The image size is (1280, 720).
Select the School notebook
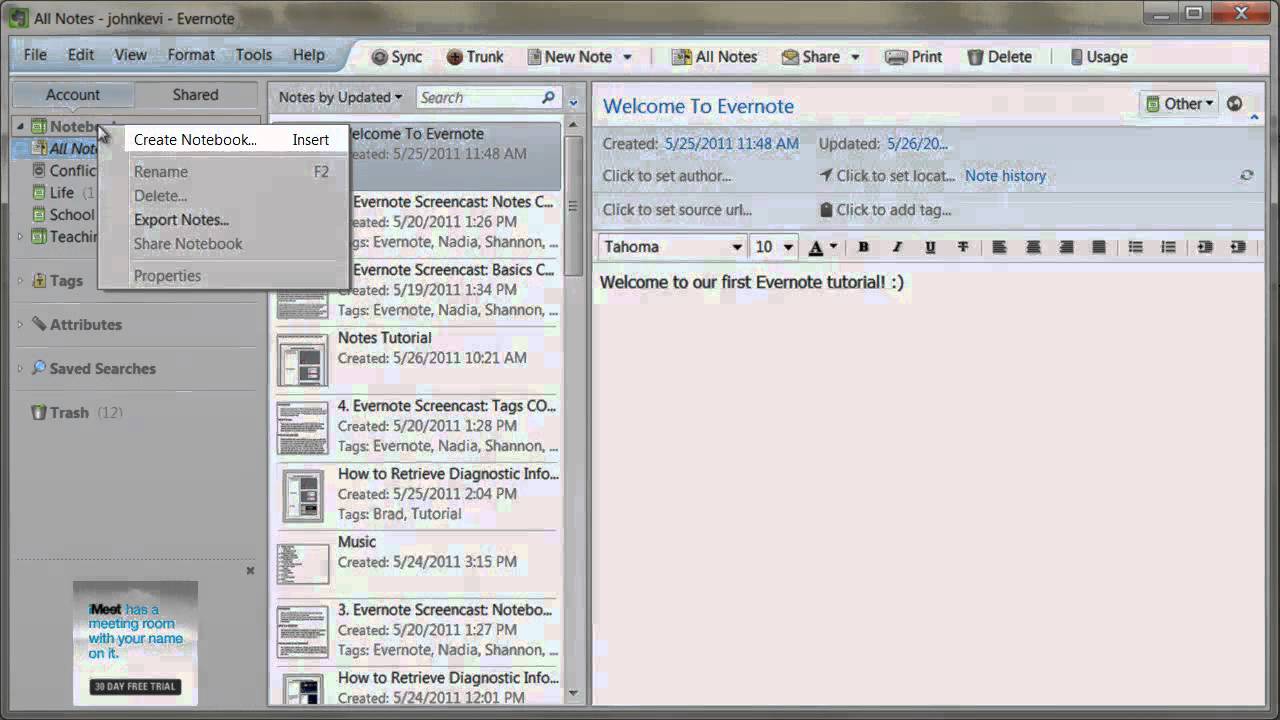click(x=72, y=214)
